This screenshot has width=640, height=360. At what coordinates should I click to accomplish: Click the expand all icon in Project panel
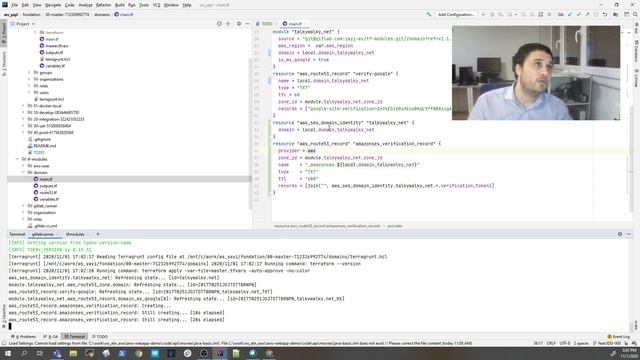click(x=228, y=24)
